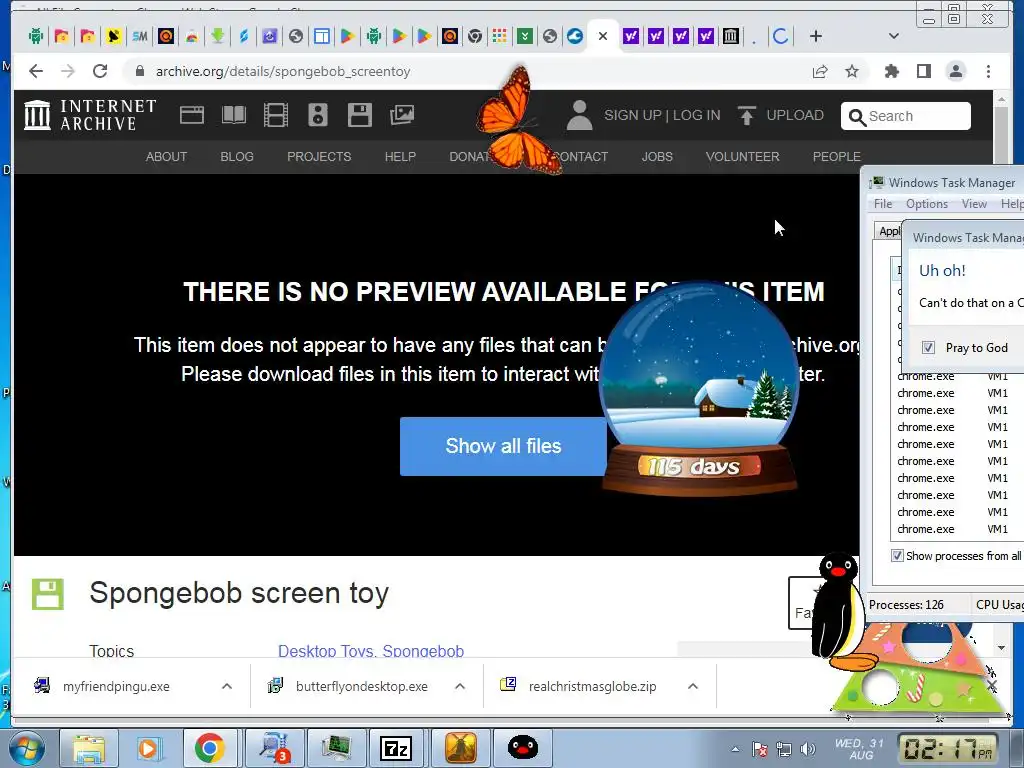Share this page using the share icon
This screenshot has width=1024, height=768.
pos(820,71)
